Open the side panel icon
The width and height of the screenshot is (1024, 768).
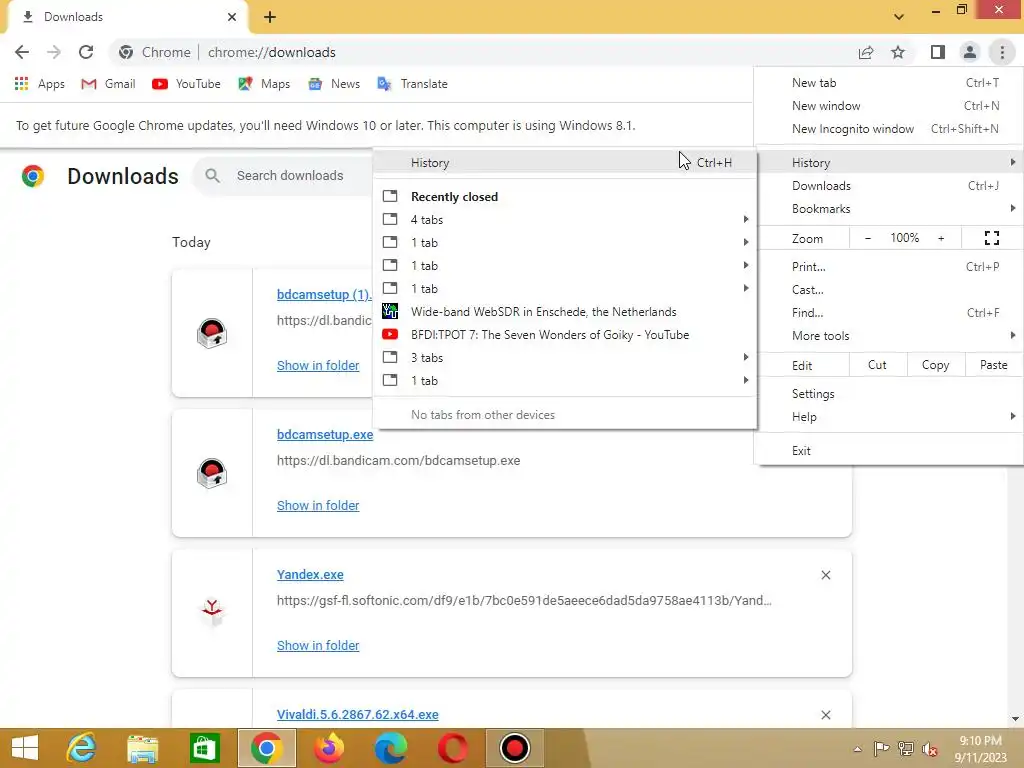tap(938, 52)
